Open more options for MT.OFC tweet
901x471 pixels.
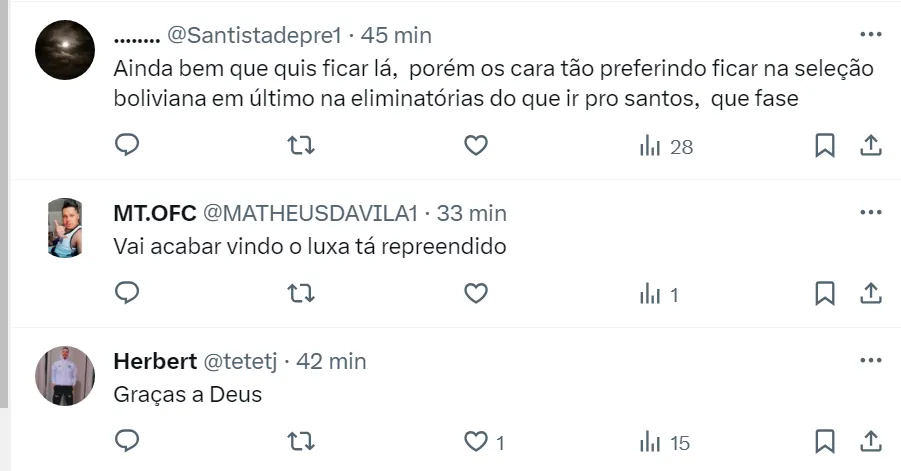pos(870,213)
